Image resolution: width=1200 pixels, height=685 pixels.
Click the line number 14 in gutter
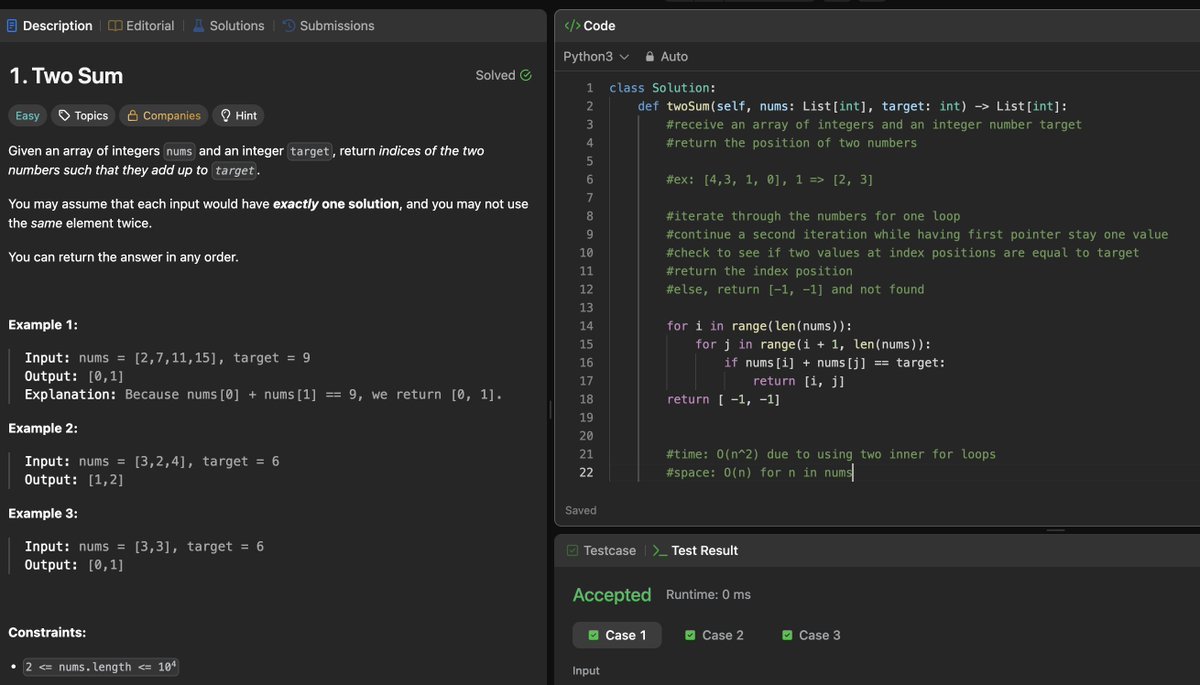click(x=586, y=326)
